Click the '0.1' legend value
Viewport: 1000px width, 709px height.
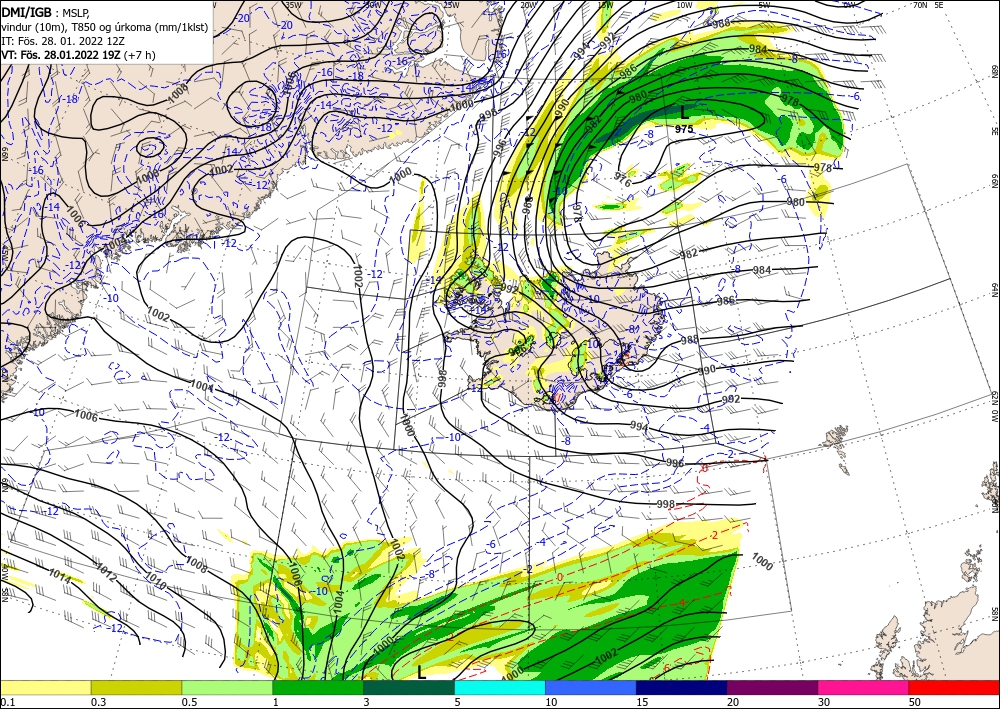tap(8, 702)
